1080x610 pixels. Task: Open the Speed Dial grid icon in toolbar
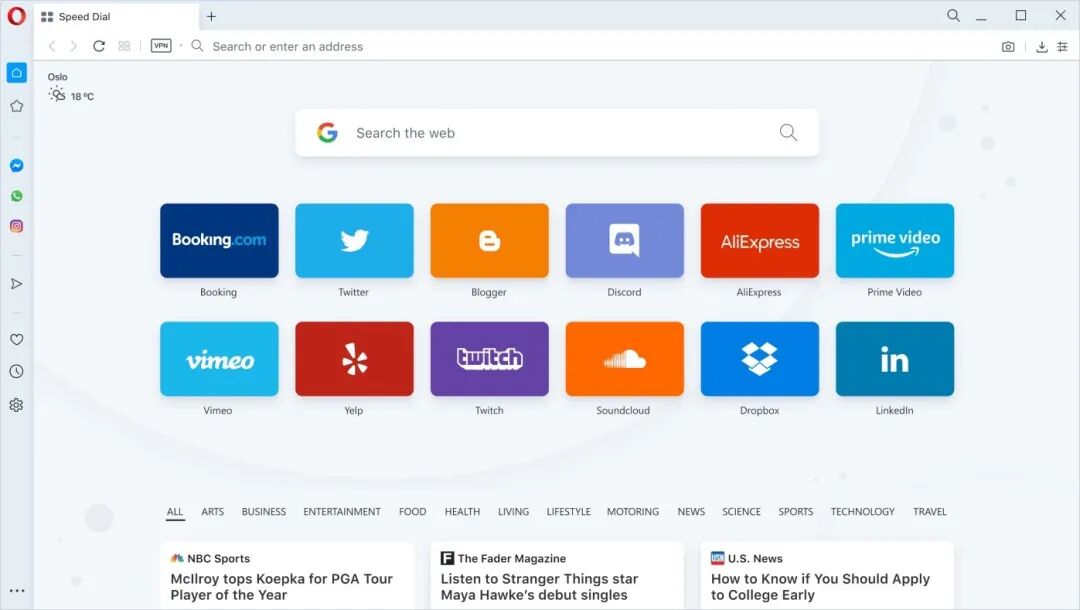tap(124, 46)
